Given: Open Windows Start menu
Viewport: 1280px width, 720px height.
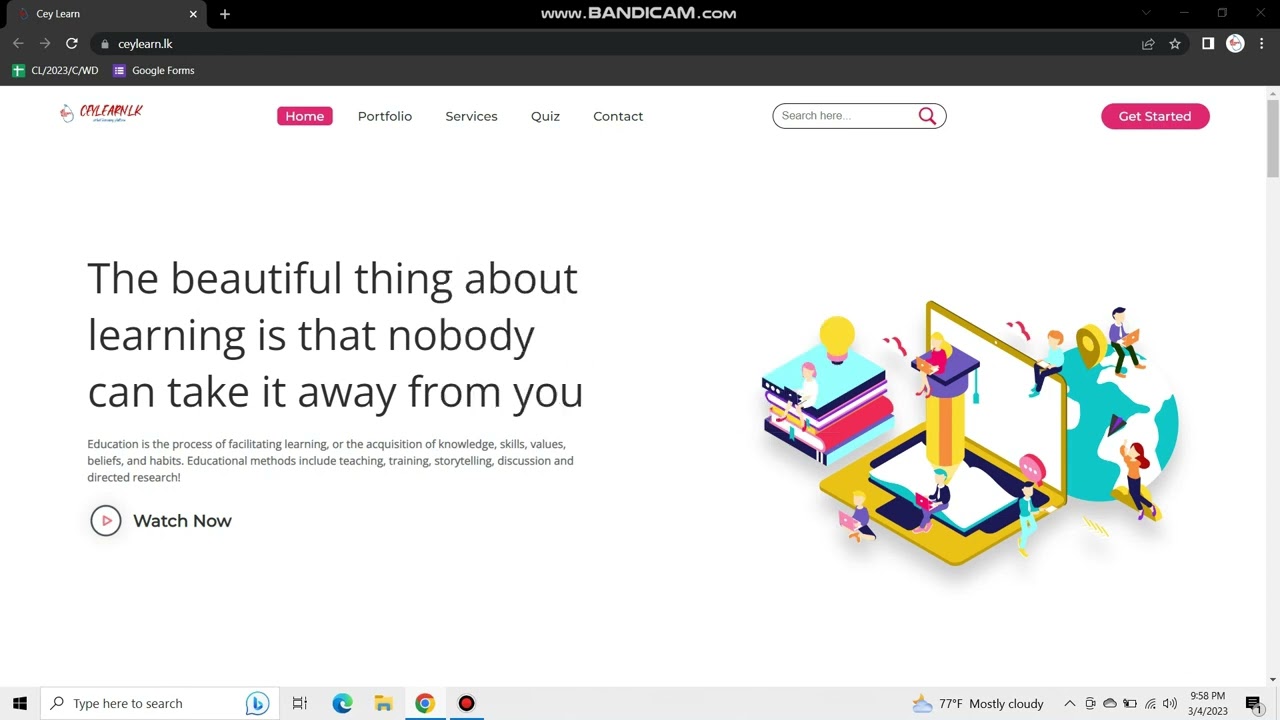Looking at the screenshot, I should [x=20, y=703].
